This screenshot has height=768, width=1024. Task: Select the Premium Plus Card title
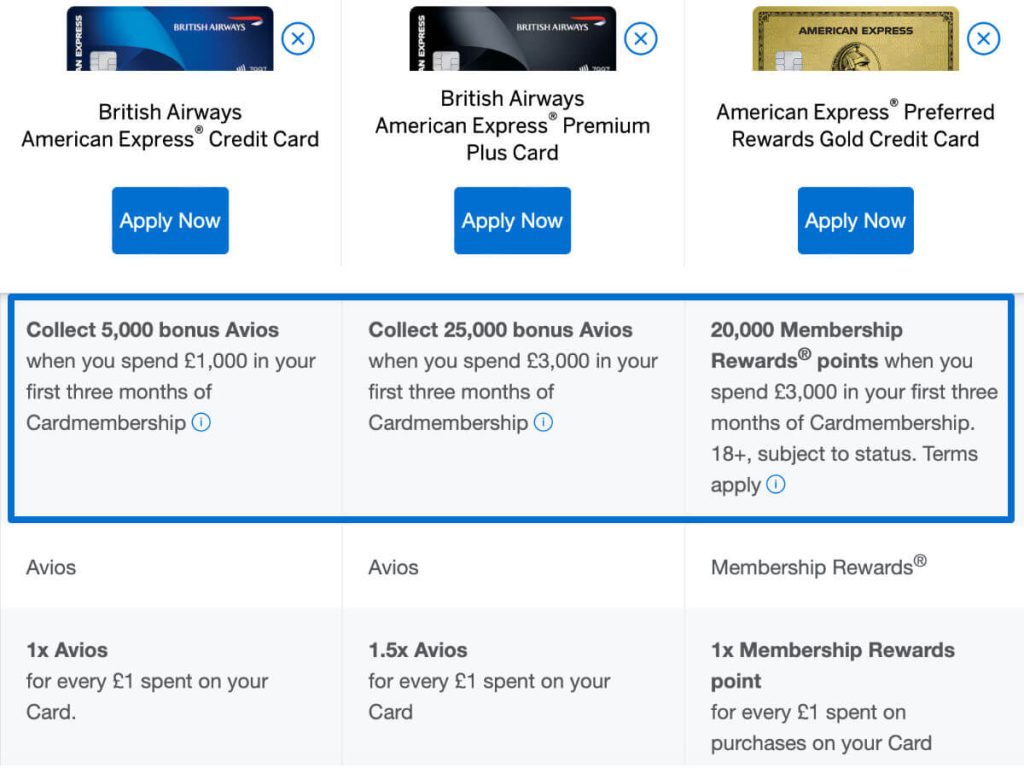[512, 126]
